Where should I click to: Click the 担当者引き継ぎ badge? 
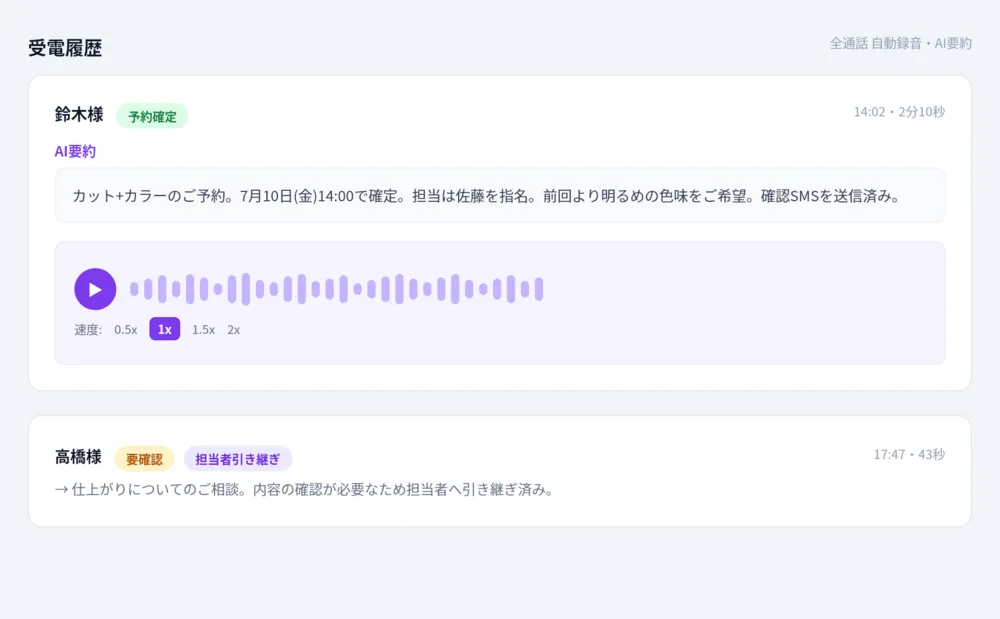[x=237, y=459]
